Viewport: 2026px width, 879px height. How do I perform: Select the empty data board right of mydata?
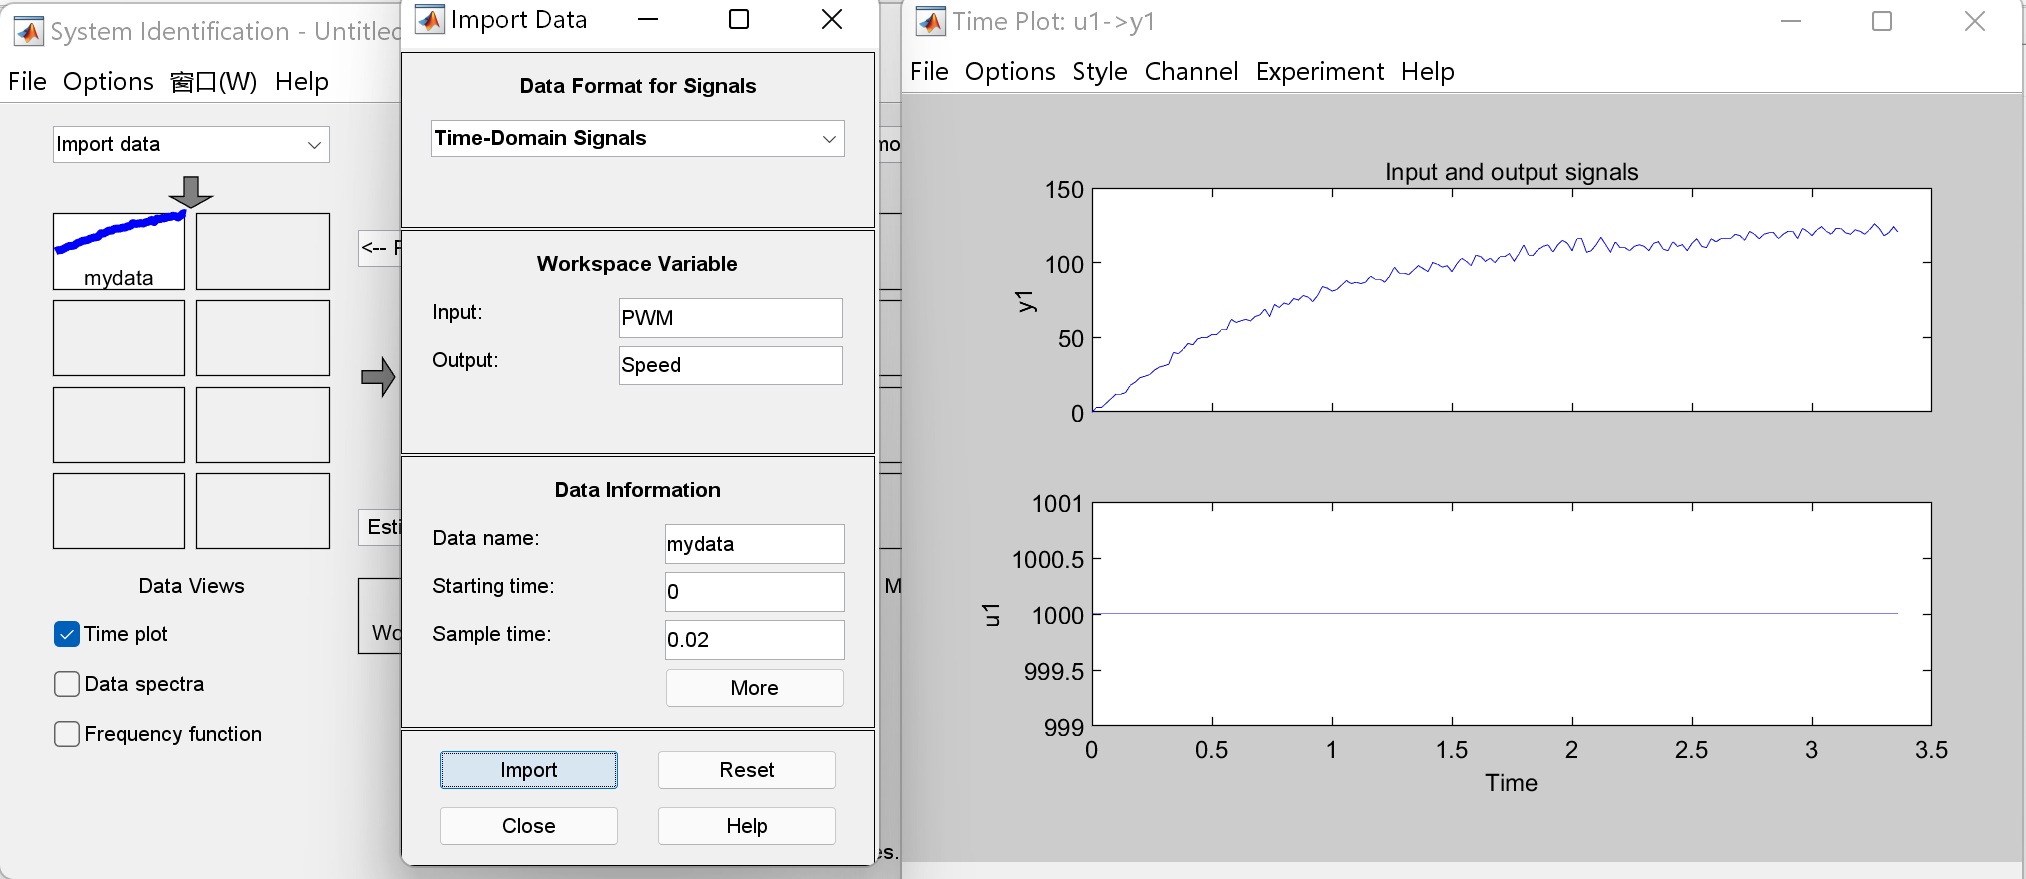(x=263, y=251)
